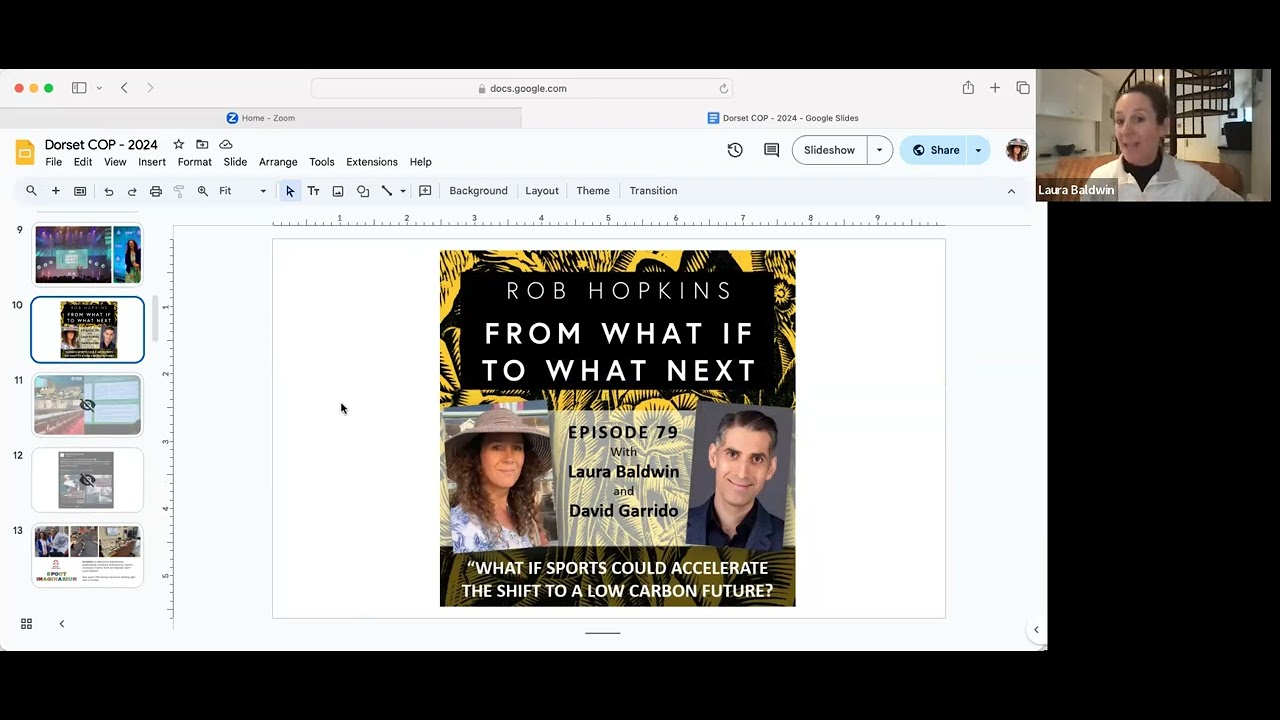
Task: Toggle the Safari sidebar
Action: coord(79,88)
